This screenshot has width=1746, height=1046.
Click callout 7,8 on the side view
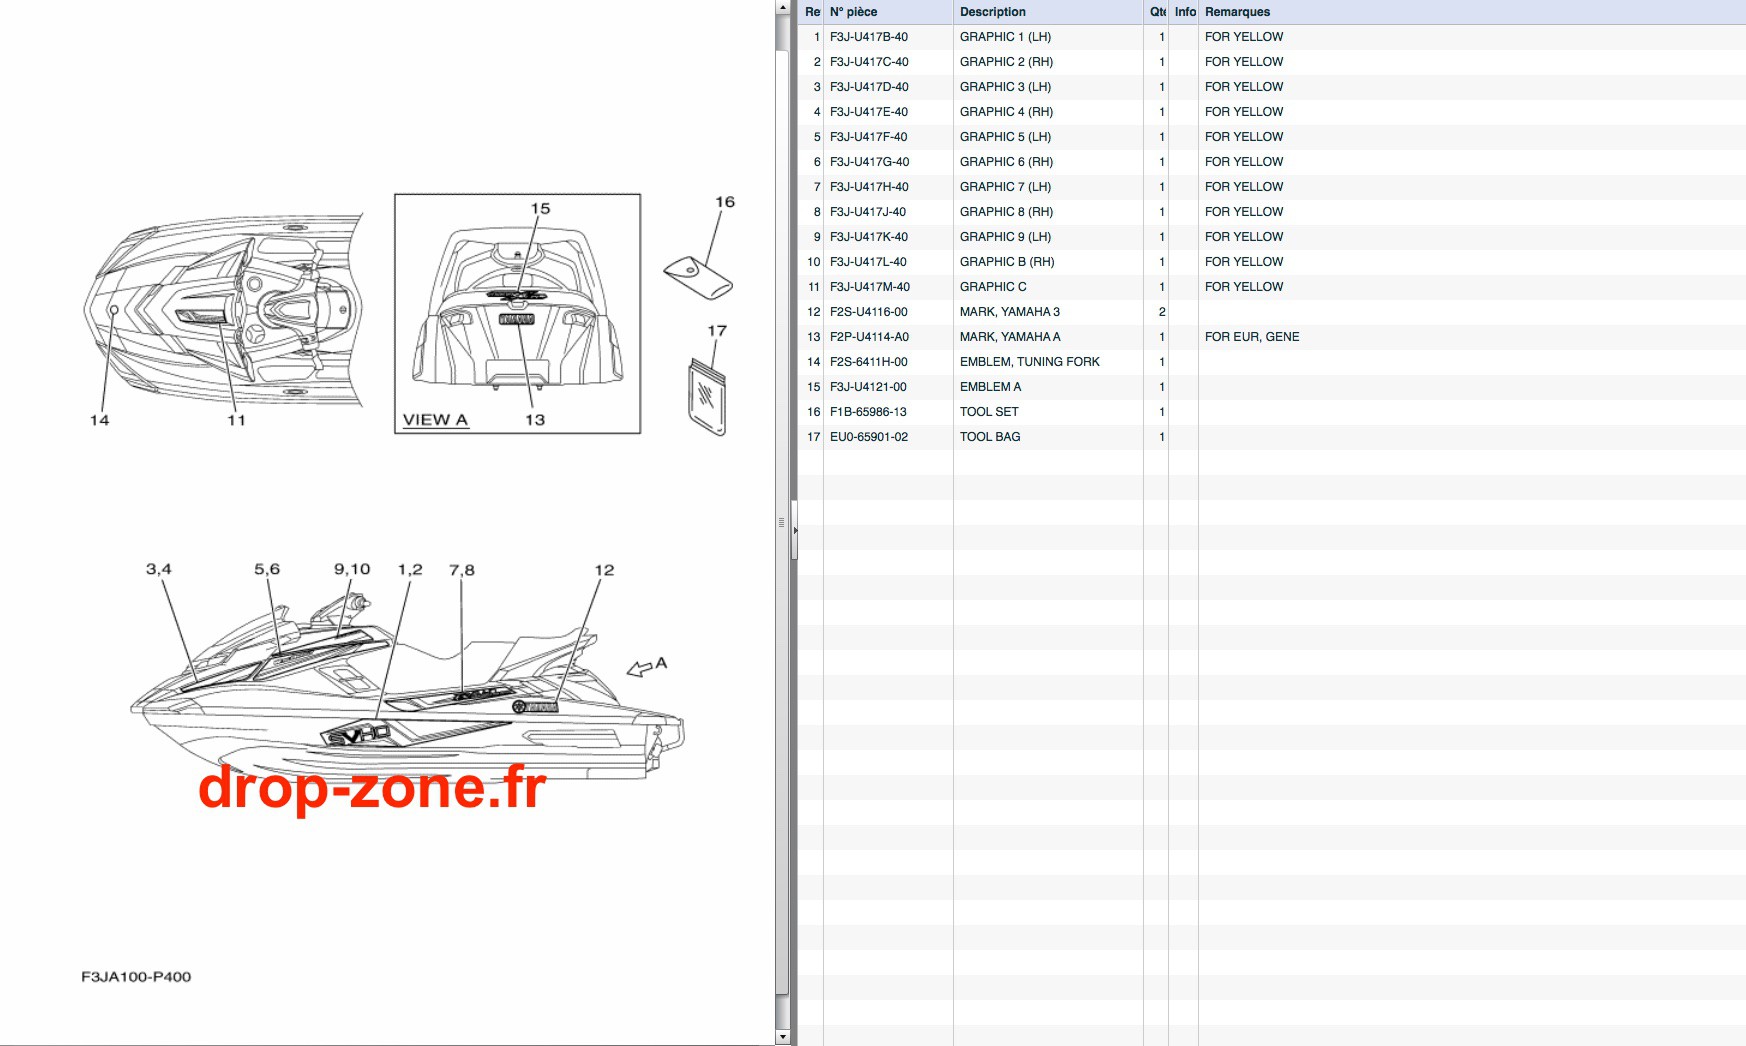tap(462, 570)
